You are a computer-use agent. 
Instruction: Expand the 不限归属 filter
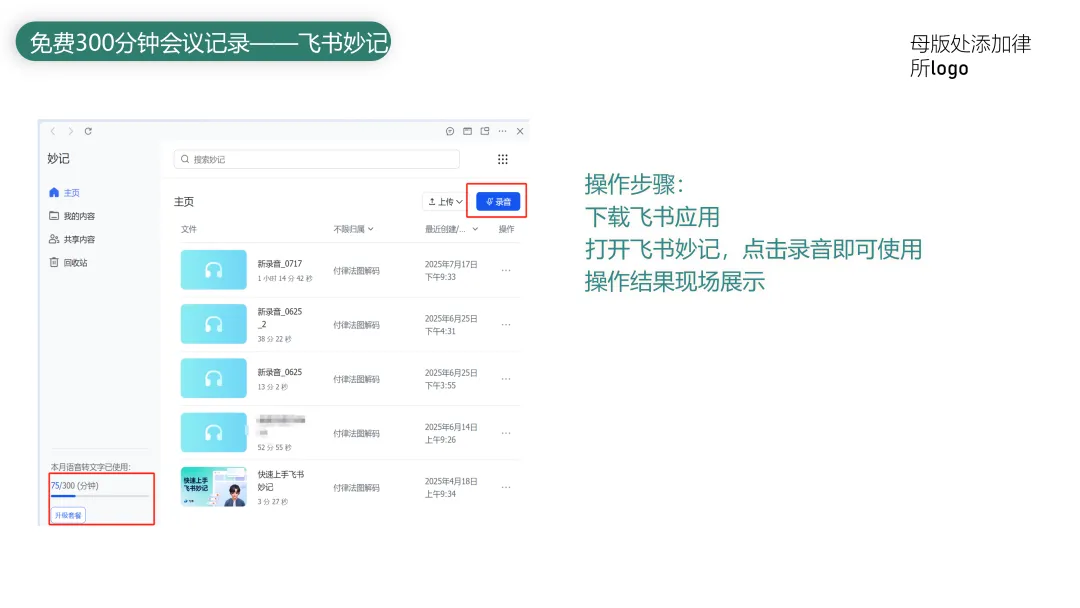pos(353,229)
